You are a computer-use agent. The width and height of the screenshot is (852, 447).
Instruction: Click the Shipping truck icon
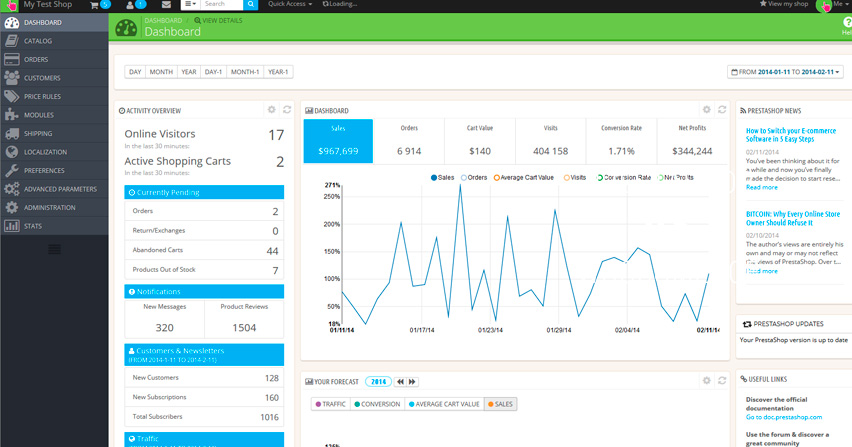(11, 134)
